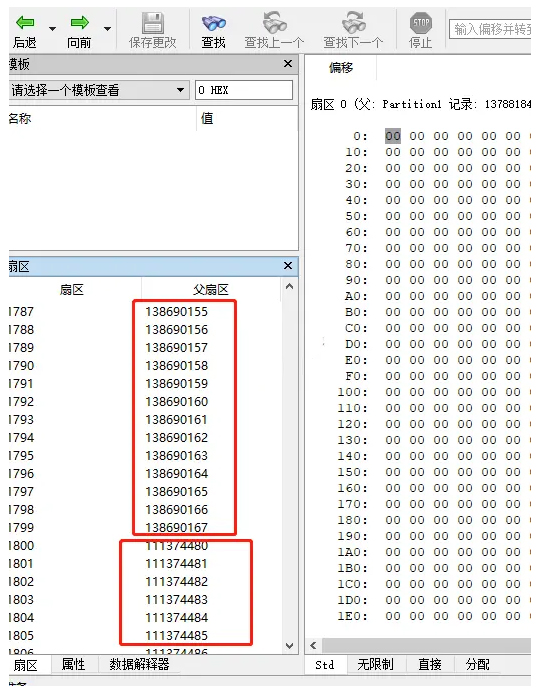Click the sector list scroll down arrow
The height and width of the screenshot is (691, 541).
(x=289, y=646)
